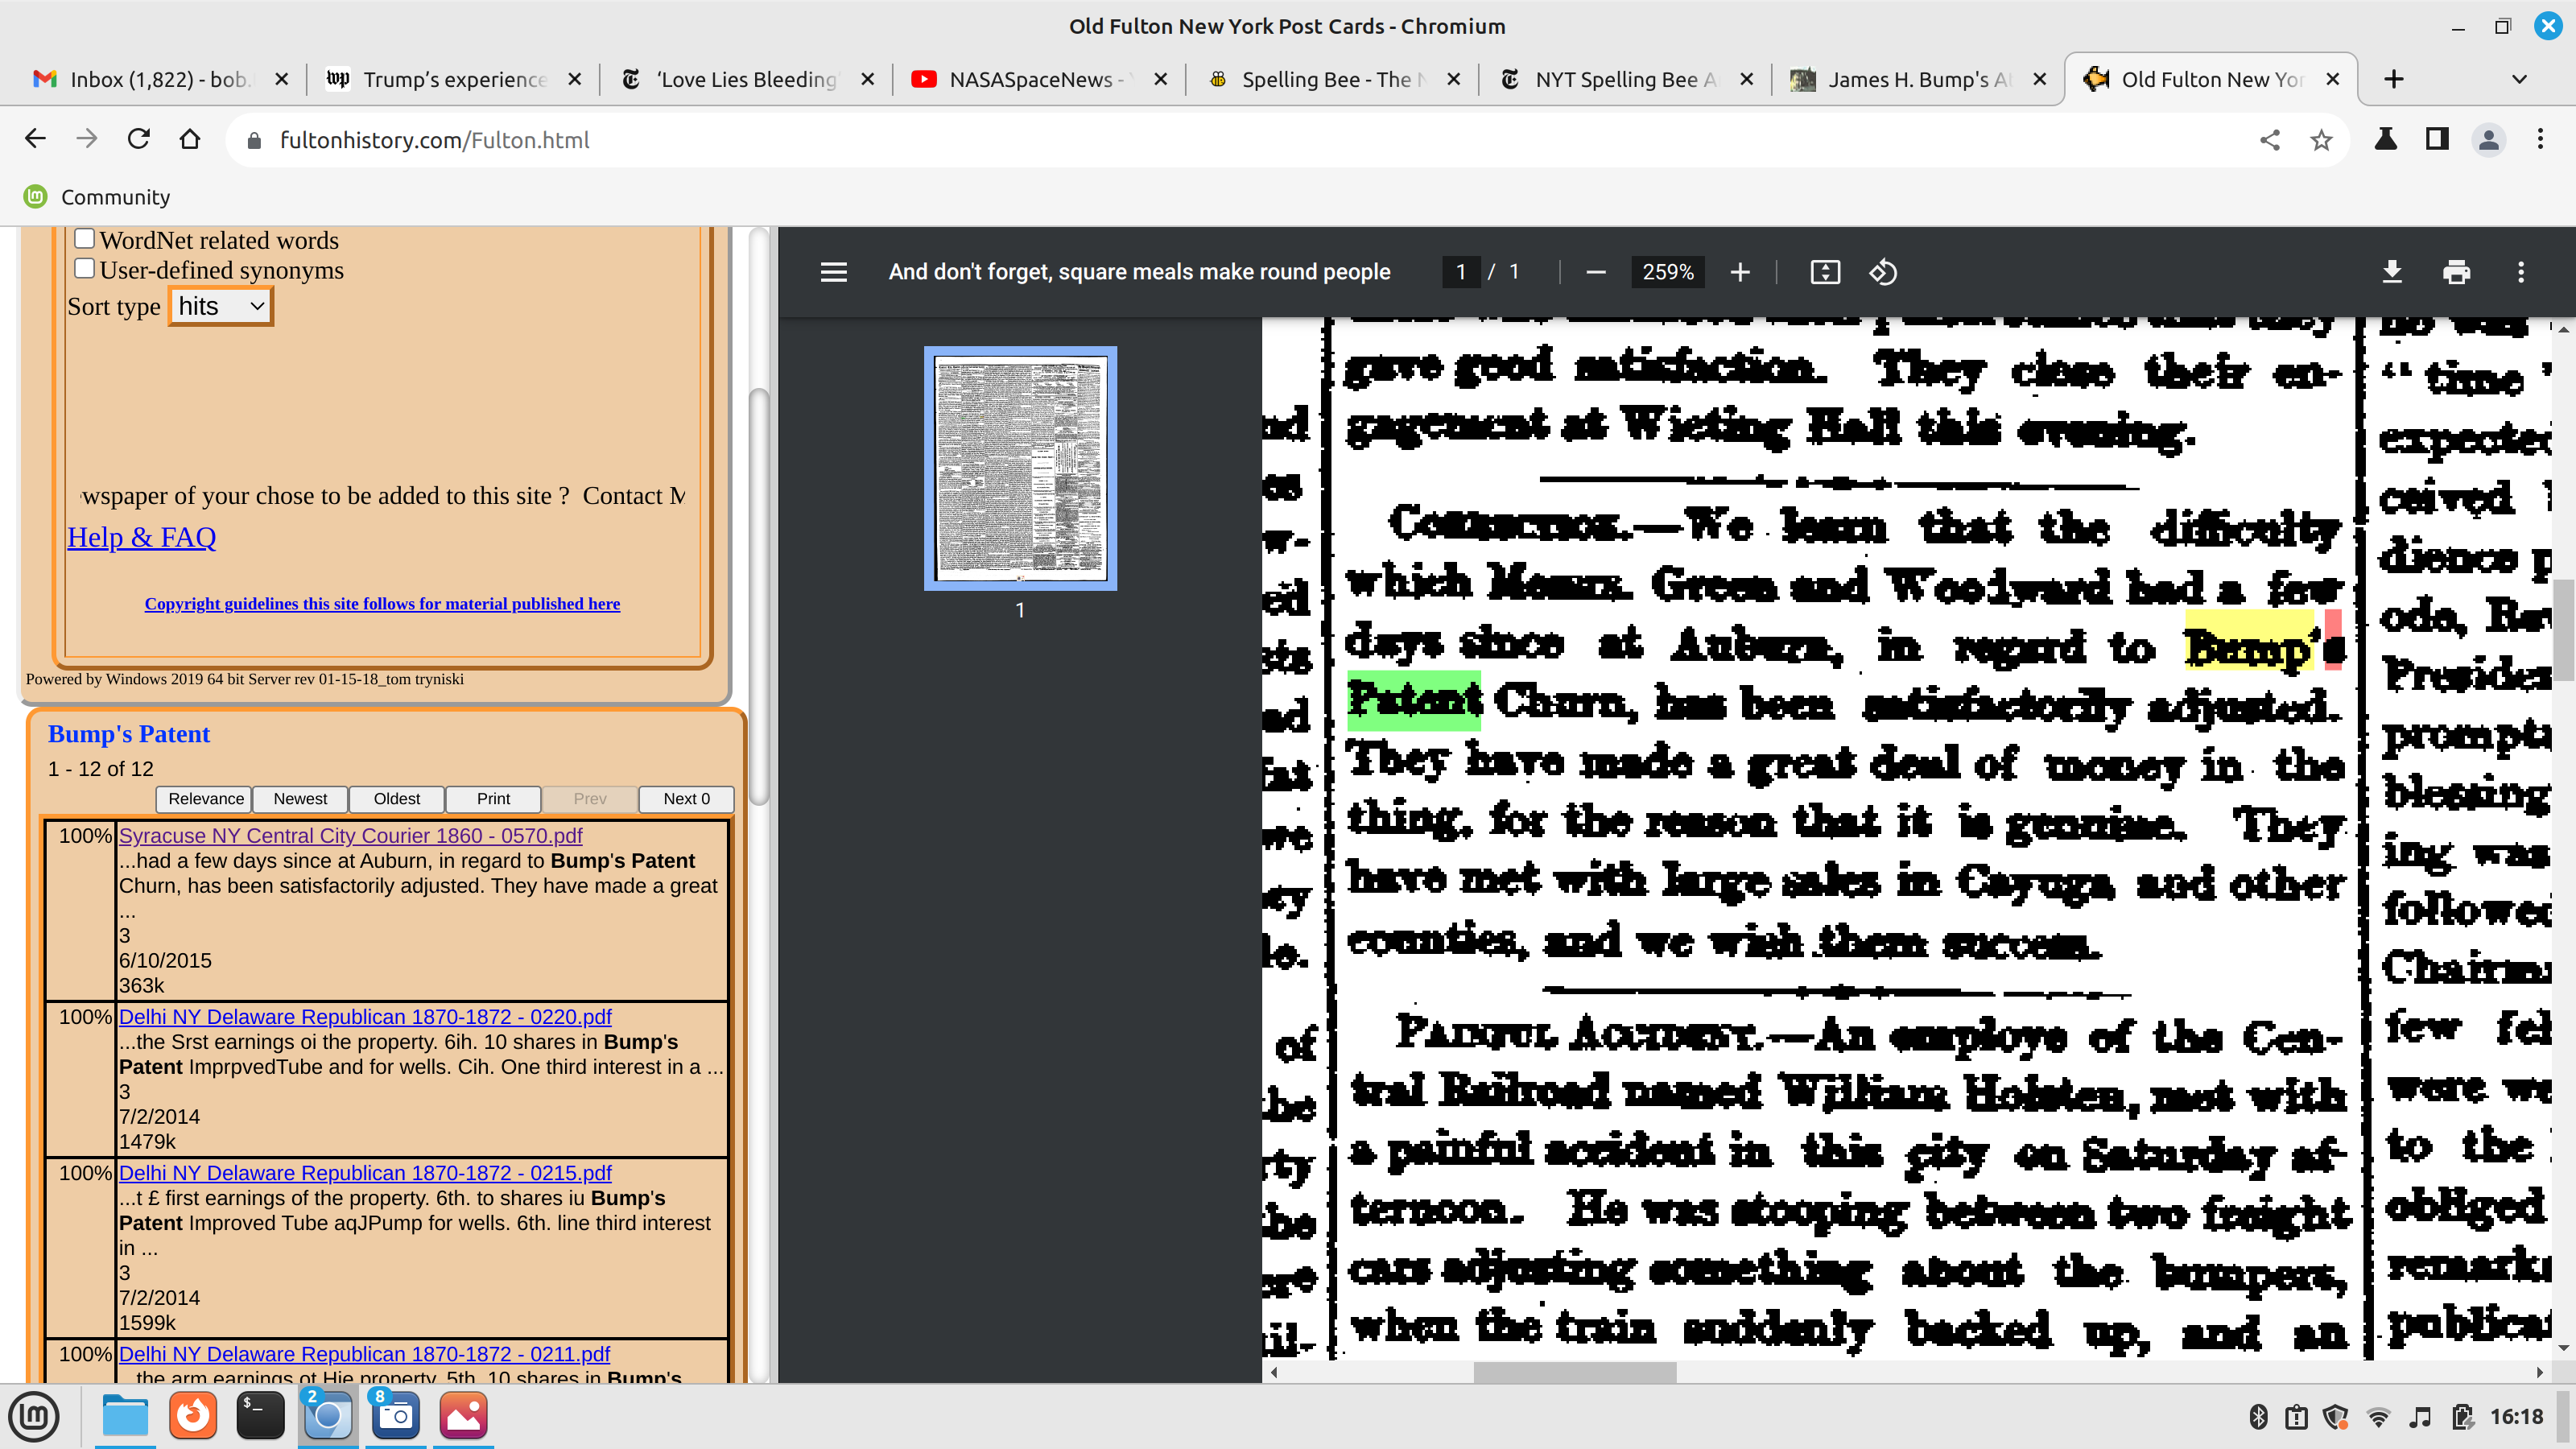Open the browser home page
Image resolution: width=2576 pixels, height=1449 pixels.
[x=190, y=139]
